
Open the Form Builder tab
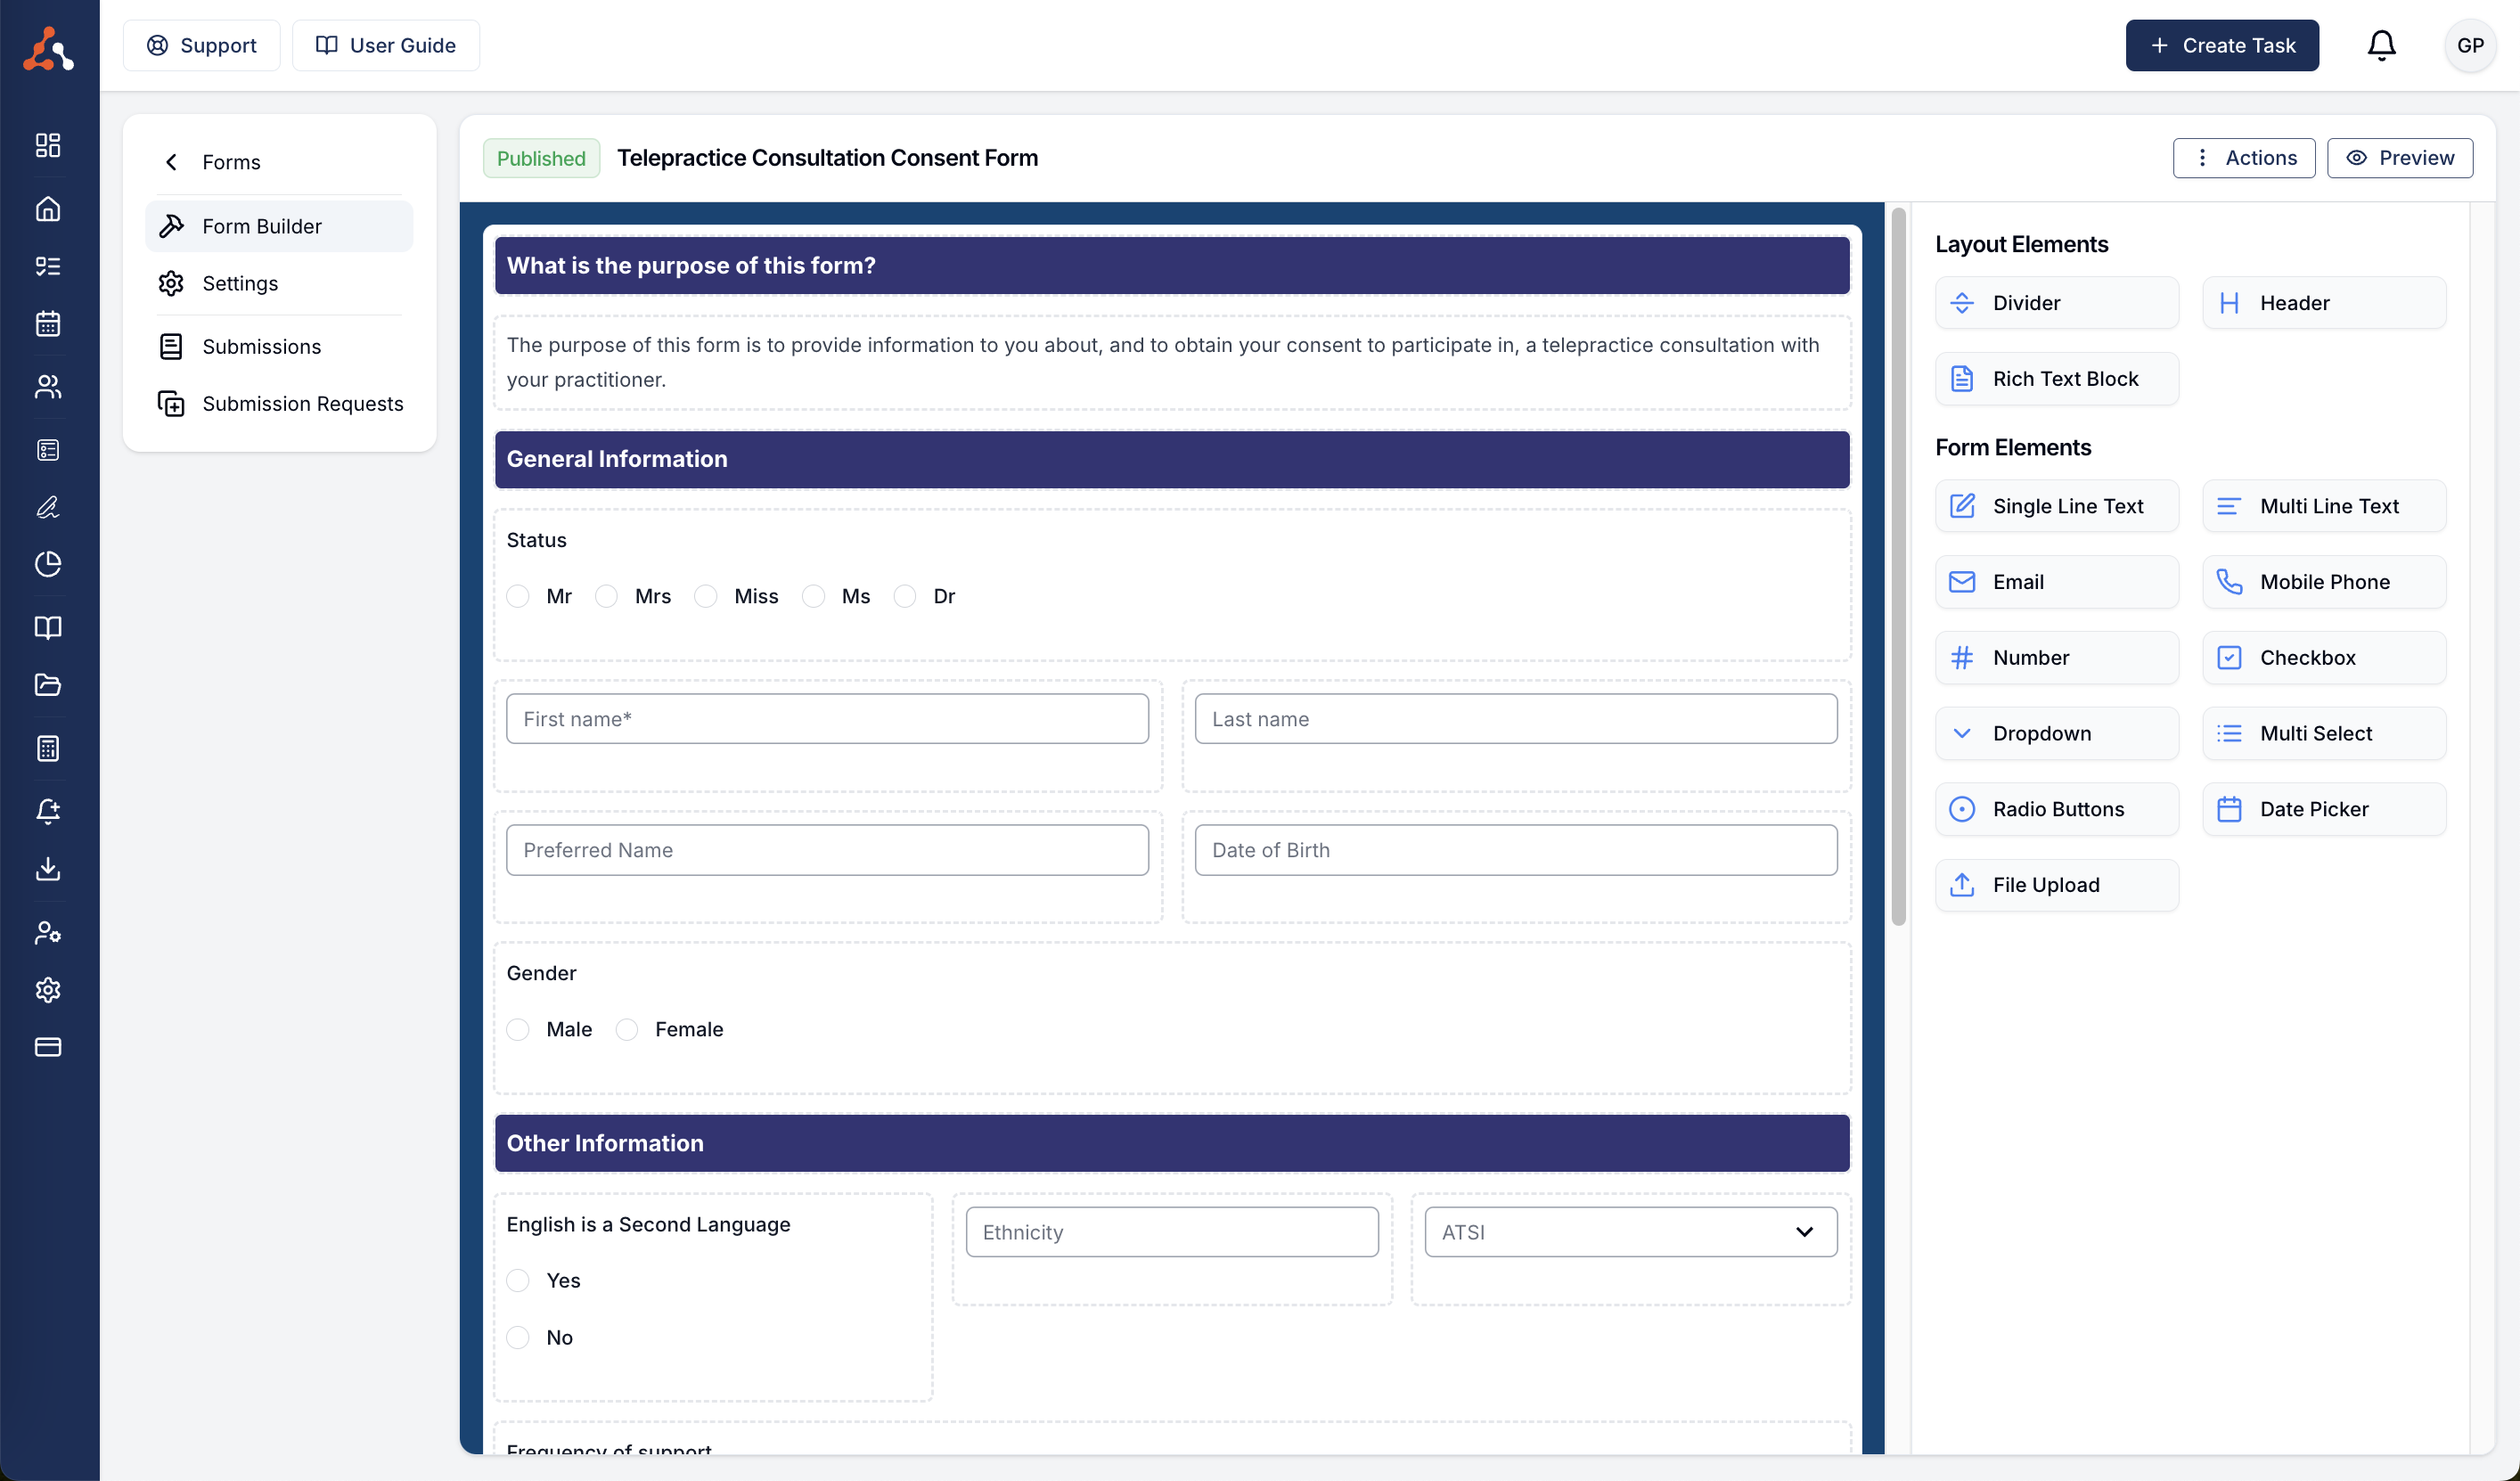pos(279,226)
